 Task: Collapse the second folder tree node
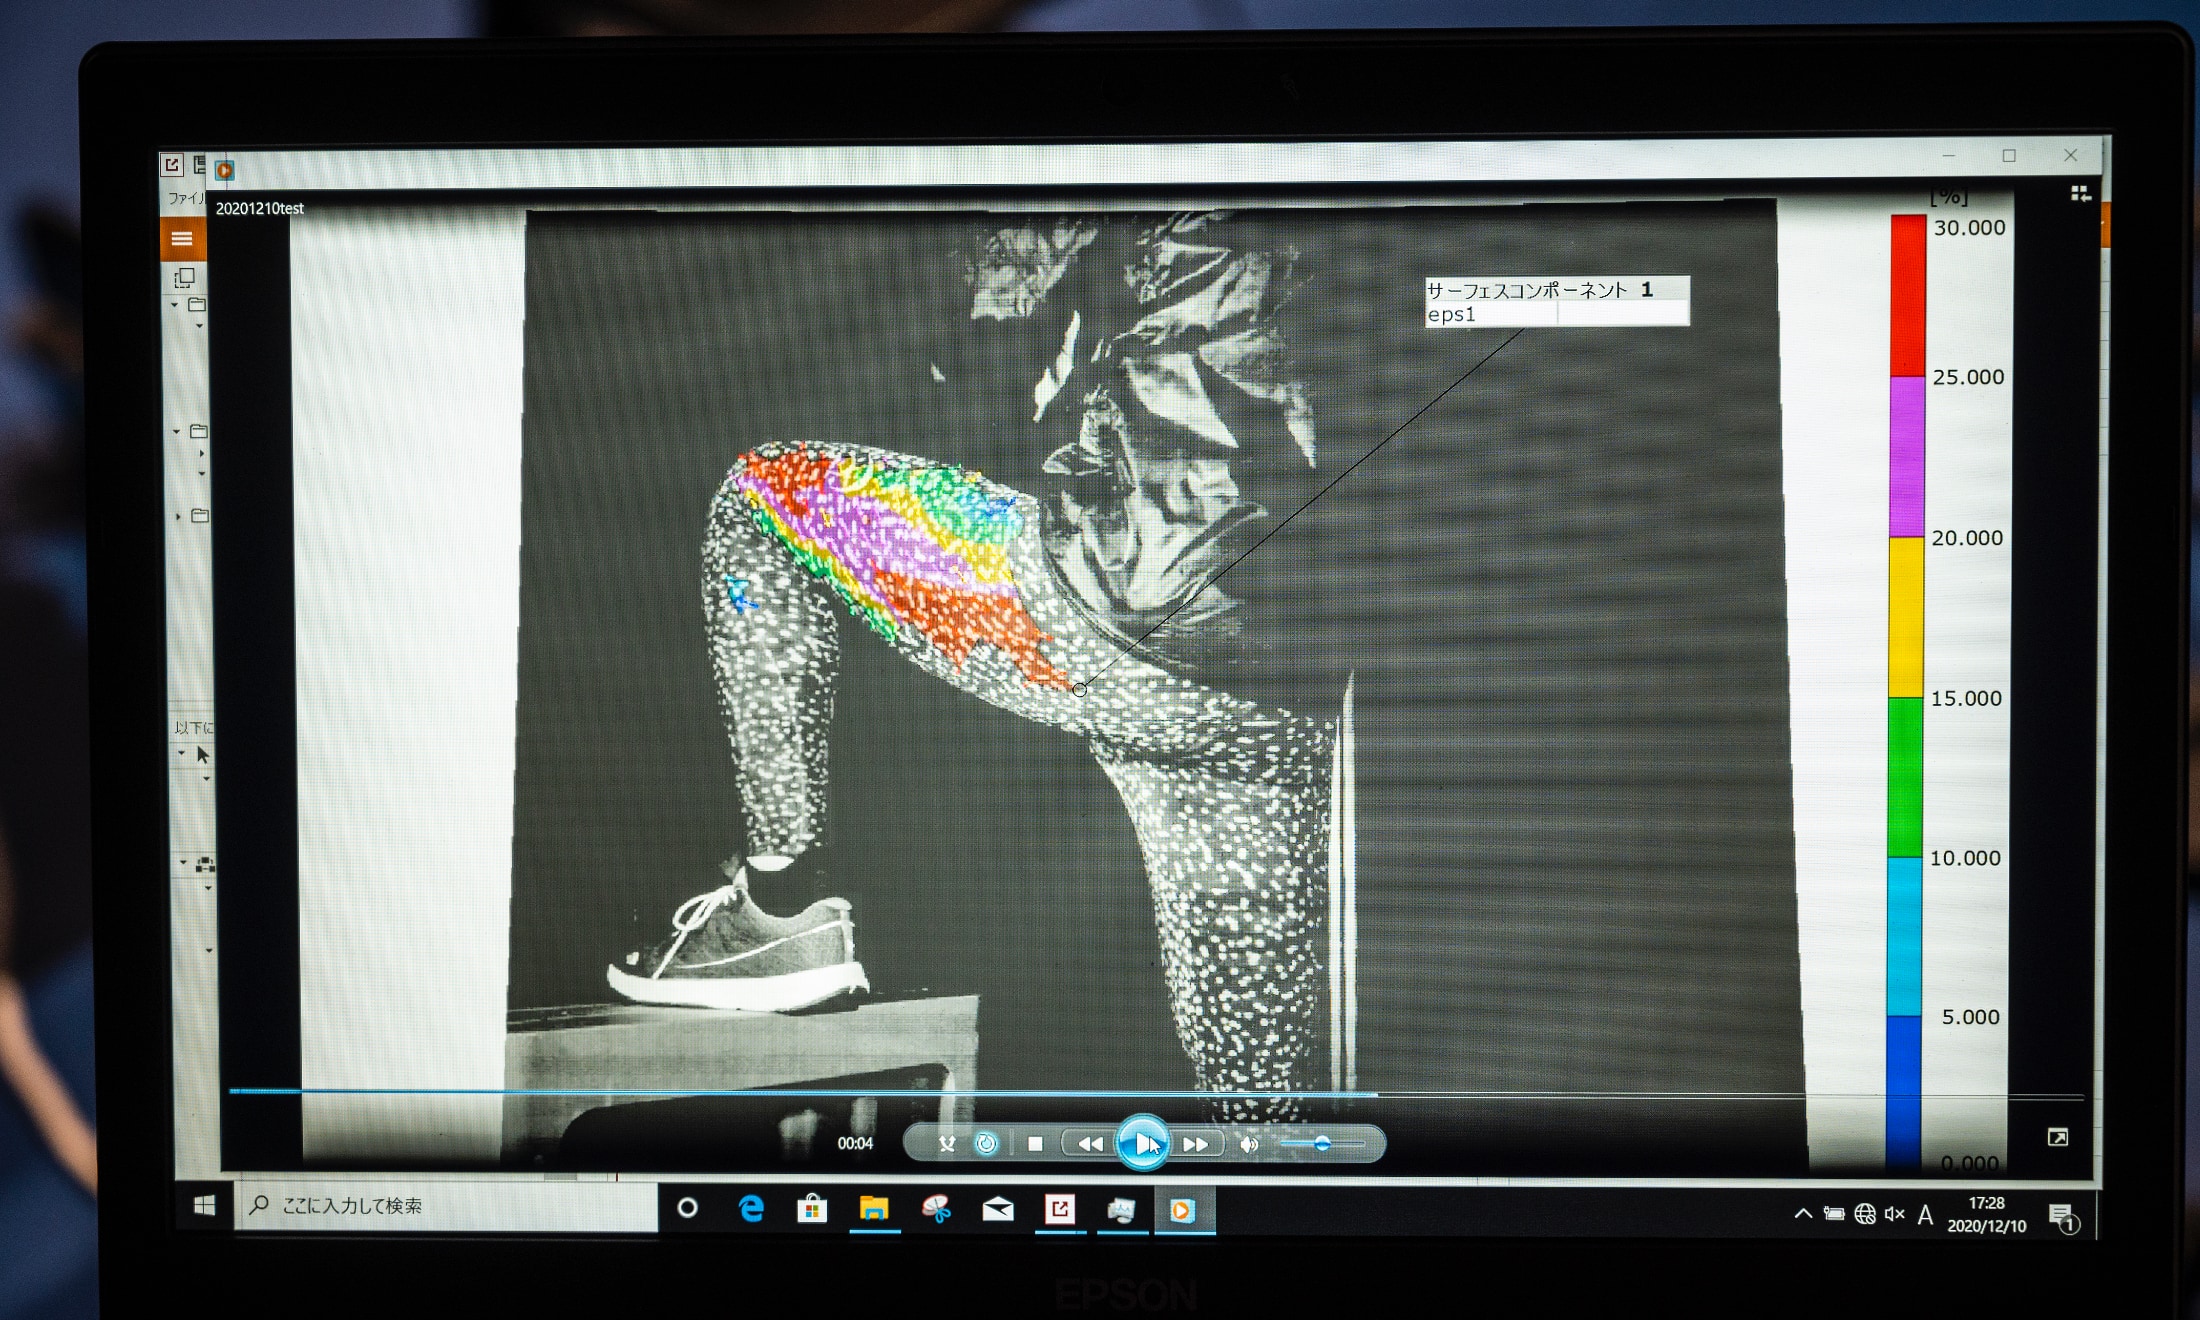pos(177,431)
